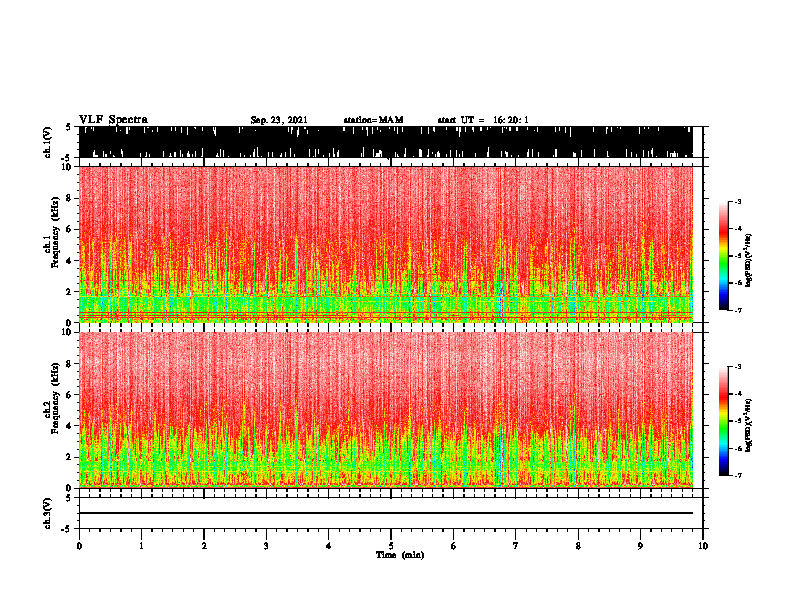Click the "station=MAM" header label
This screenshot has height=612, width=792.
(373, 120)
